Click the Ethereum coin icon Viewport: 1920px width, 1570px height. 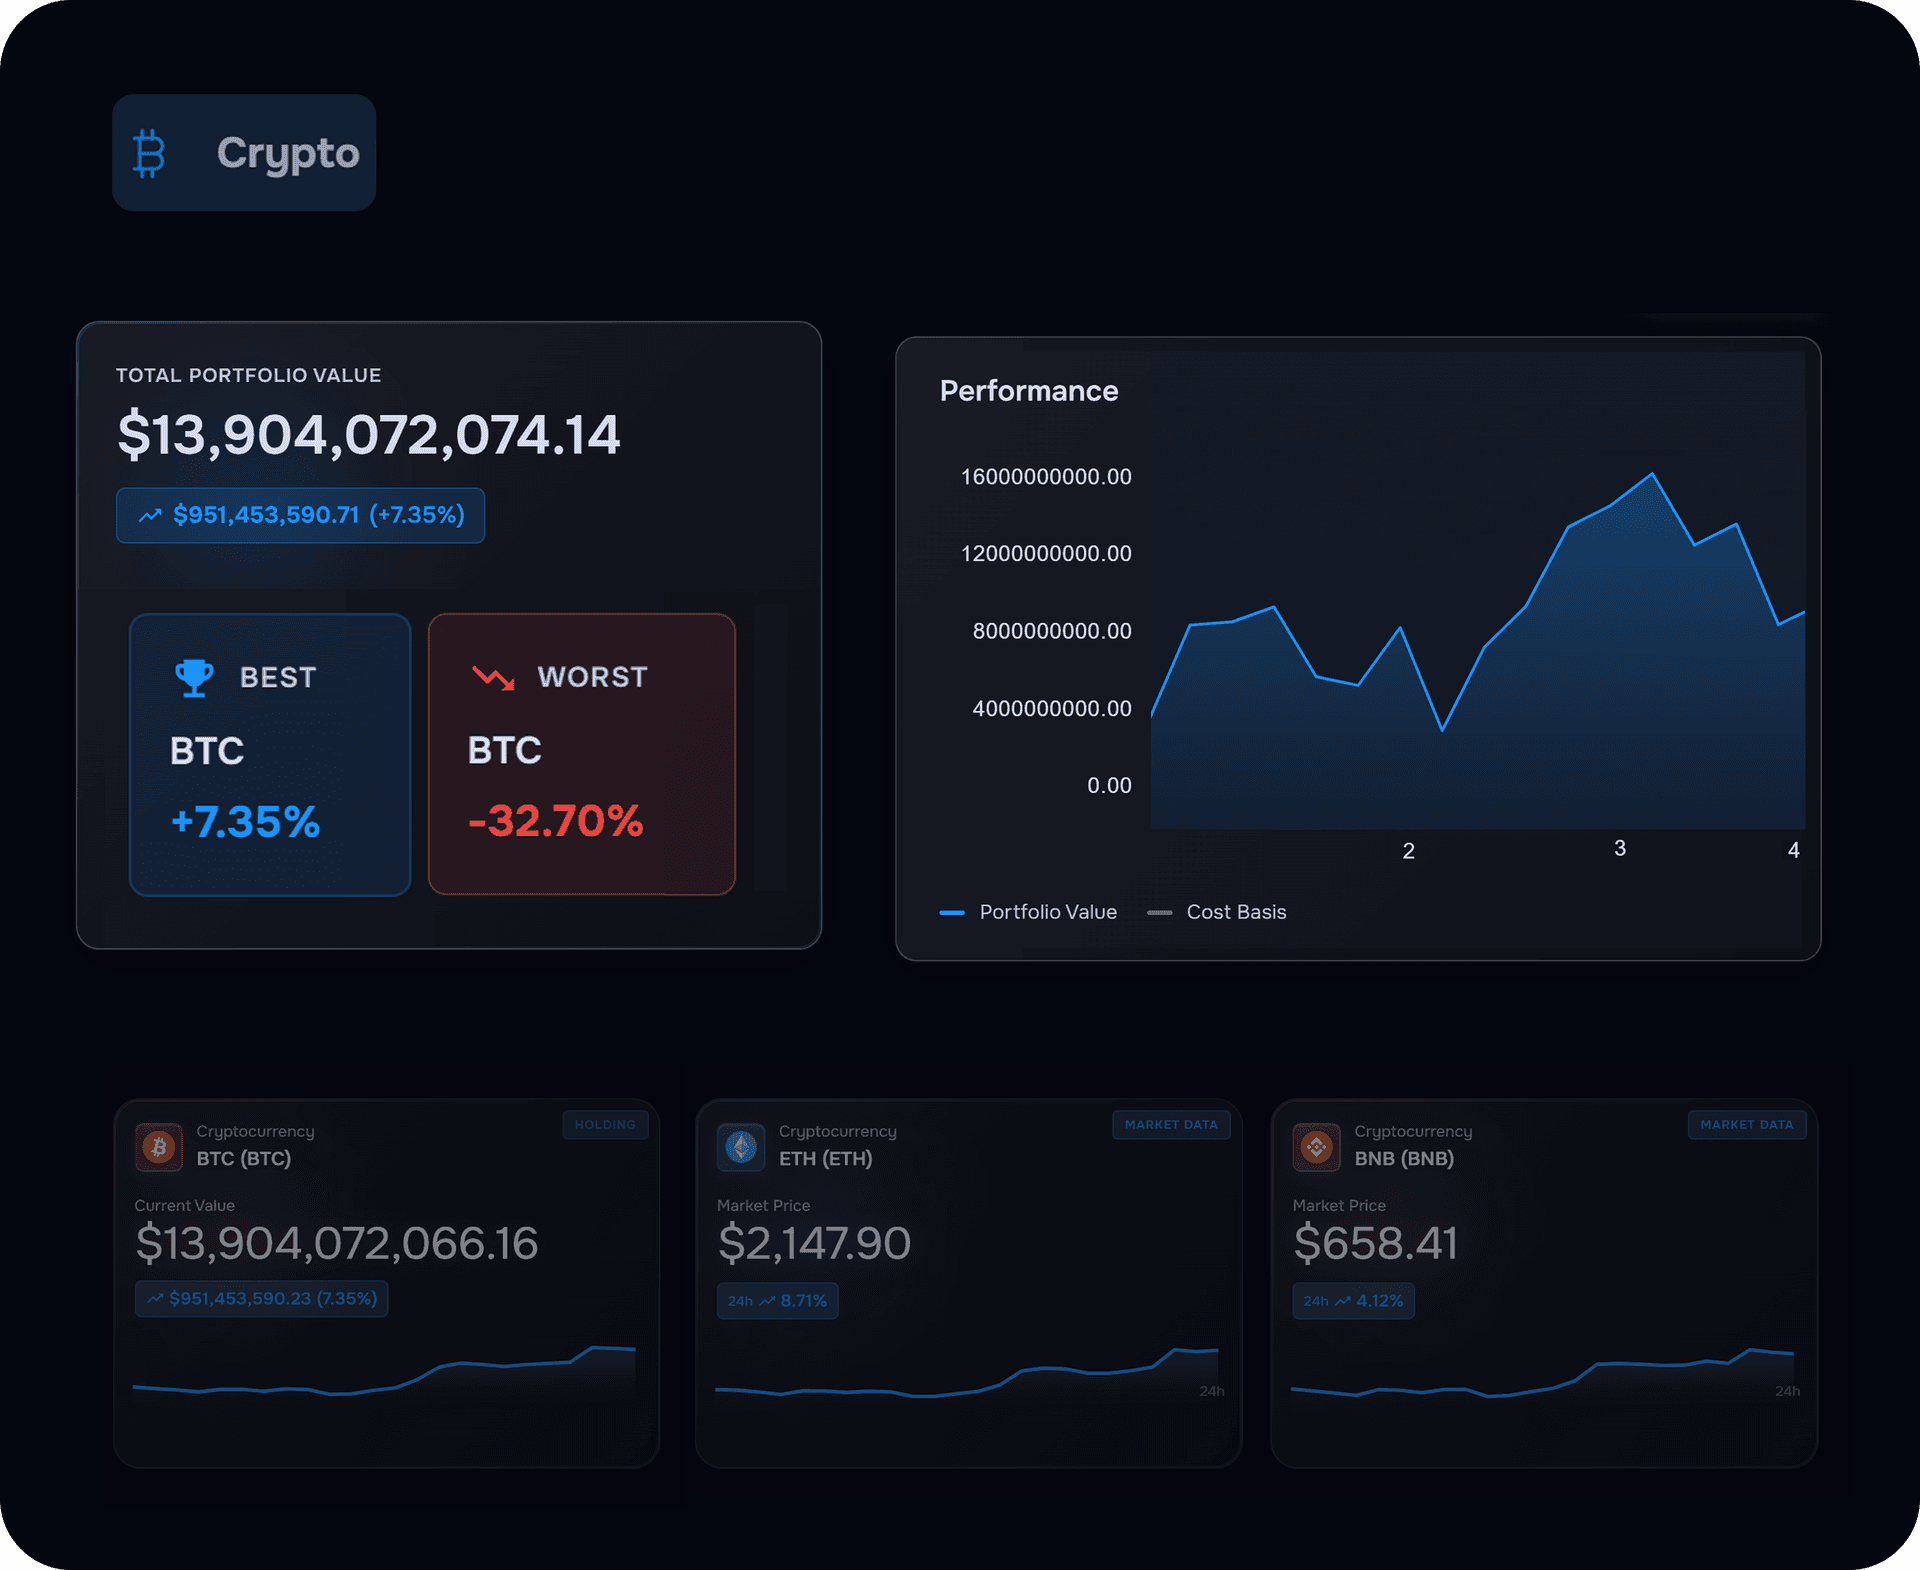(x=741, y=1146)
